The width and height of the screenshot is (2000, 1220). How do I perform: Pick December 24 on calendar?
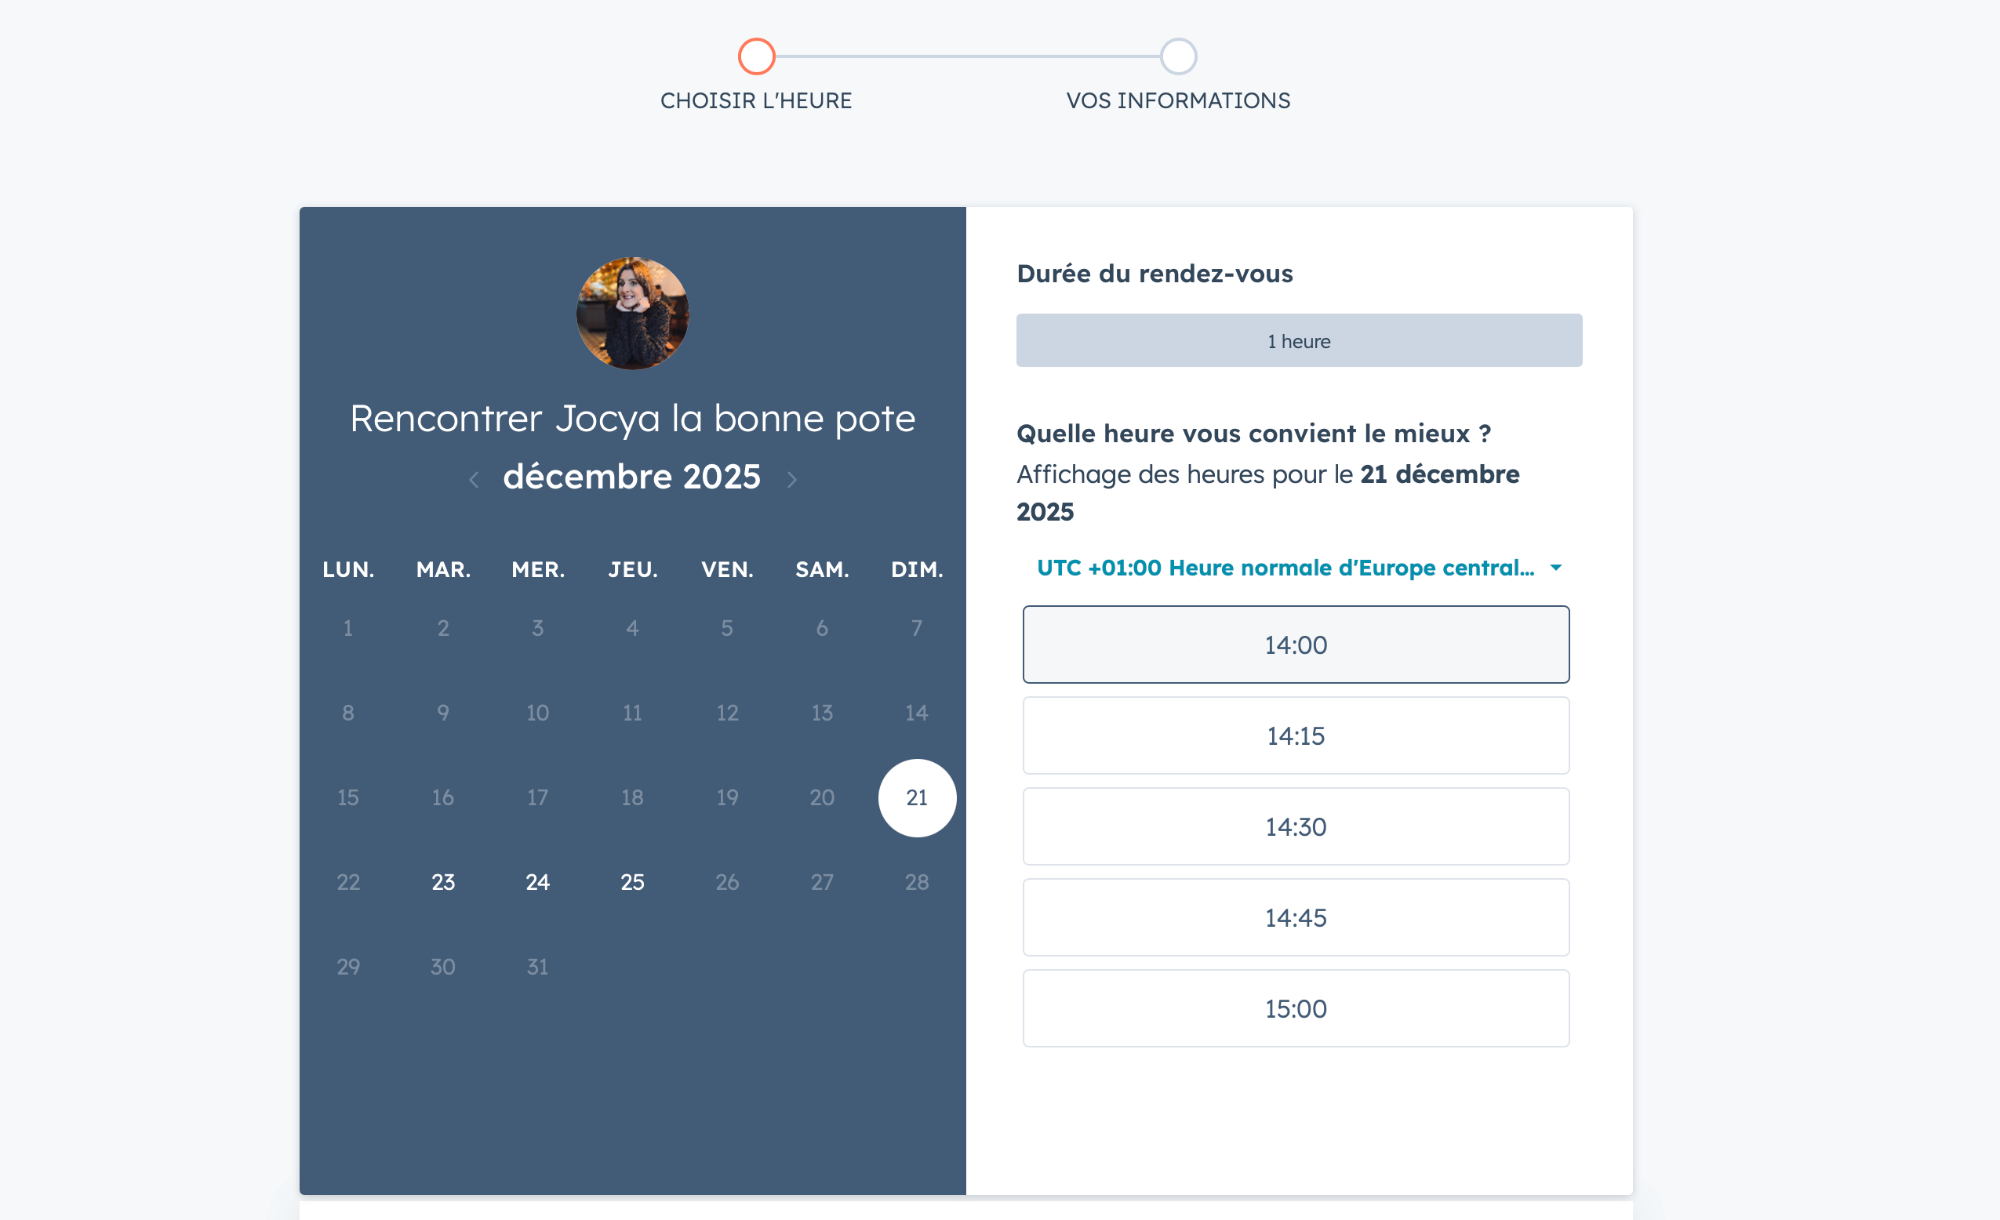click(x=538, y=882)
